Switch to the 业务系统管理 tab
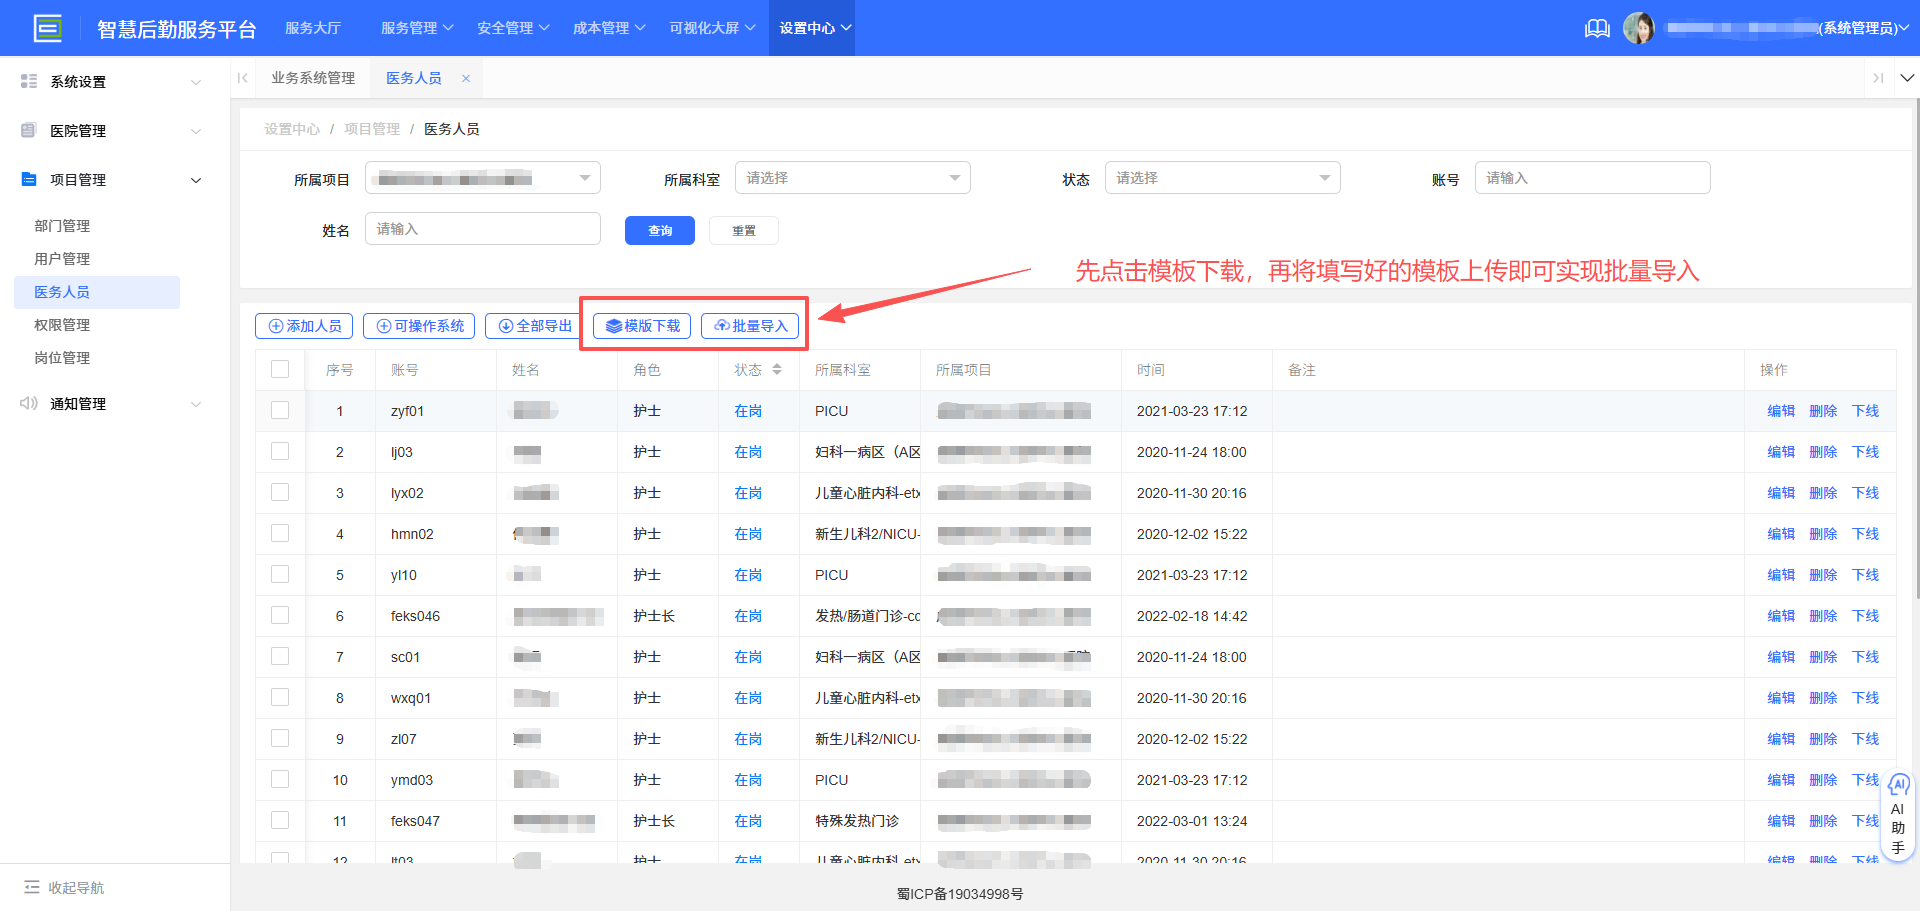Screen dimensions: 1920x911 tap(313, 78)
